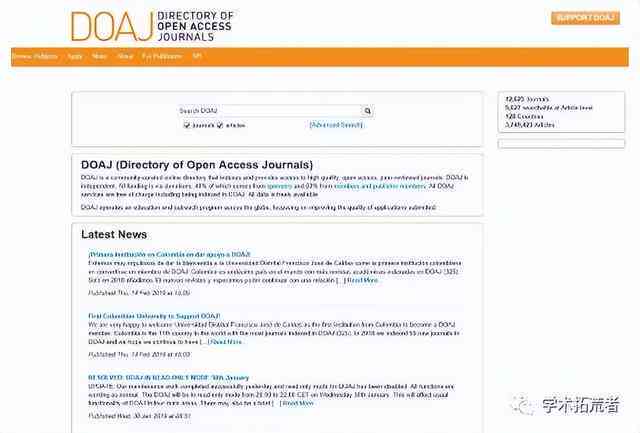
Task: Click the published date under the RESOLVED news item
Action: point(140,416)
